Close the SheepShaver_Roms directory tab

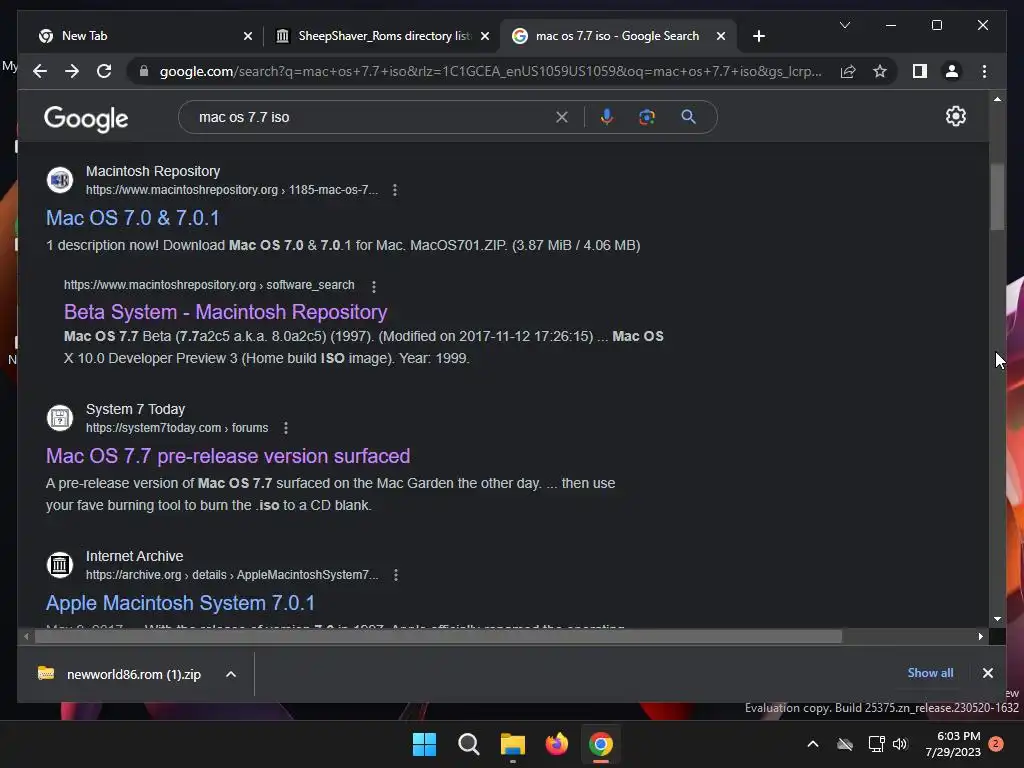coord(485,36)
